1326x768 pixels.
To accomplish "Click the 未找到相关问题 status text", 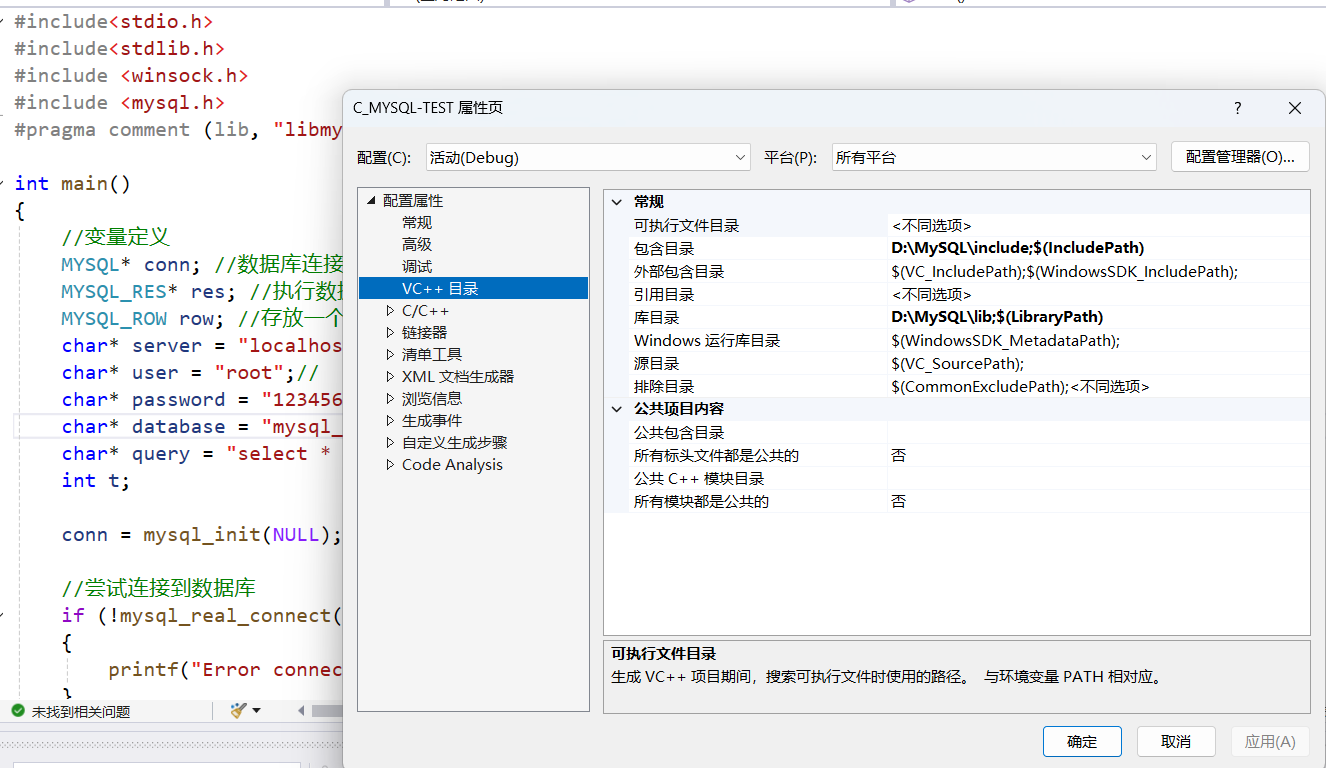I will coord(81,712).
